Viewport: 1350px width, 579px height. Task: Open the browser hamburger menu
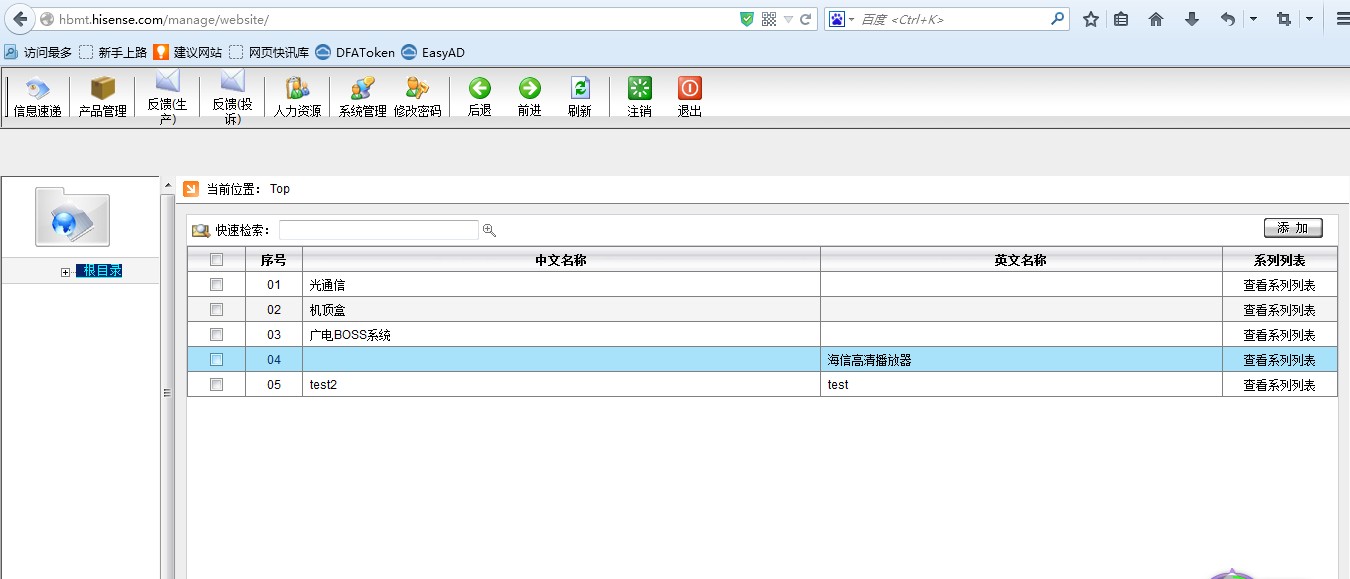point(1343,19)
